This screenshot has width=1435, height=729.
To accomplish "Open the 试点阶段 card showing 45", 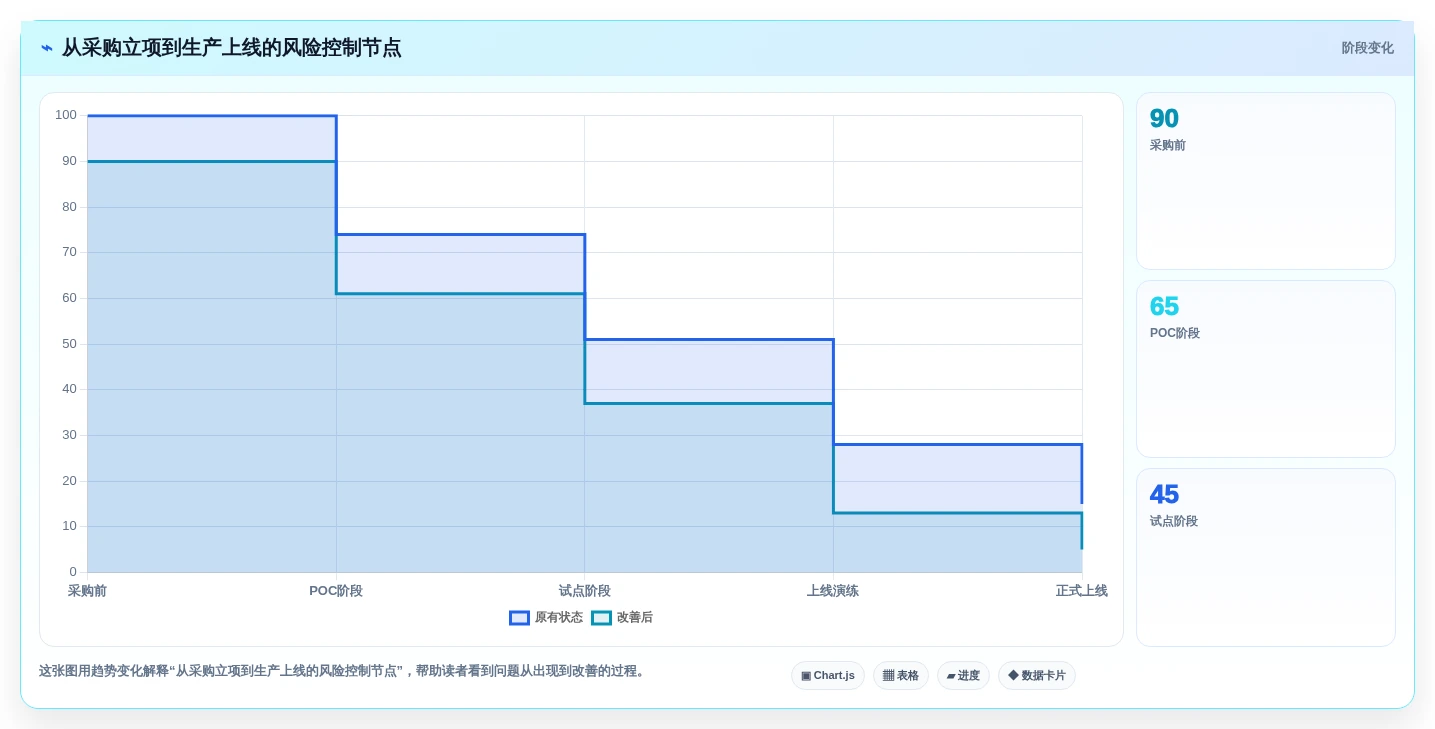I will (1266, 557).
